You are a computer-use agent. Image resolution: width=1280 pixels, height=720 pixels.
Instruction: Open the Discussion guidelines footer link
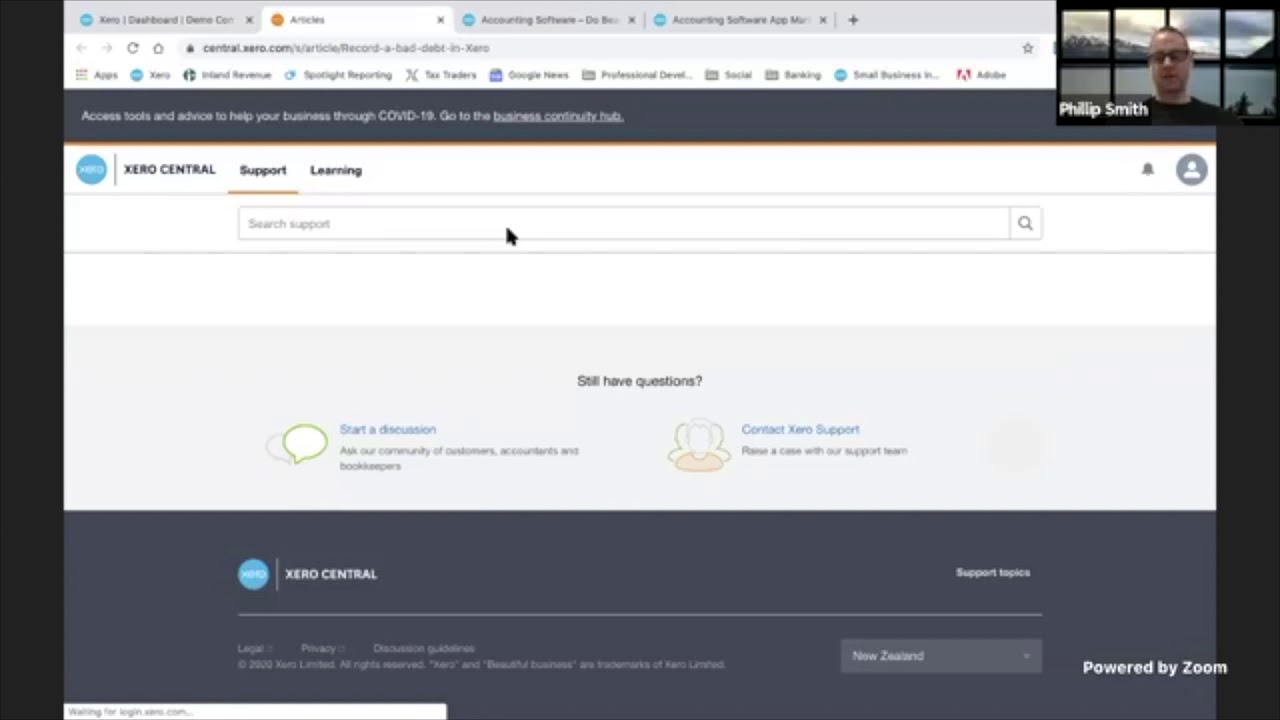point(424,648)
